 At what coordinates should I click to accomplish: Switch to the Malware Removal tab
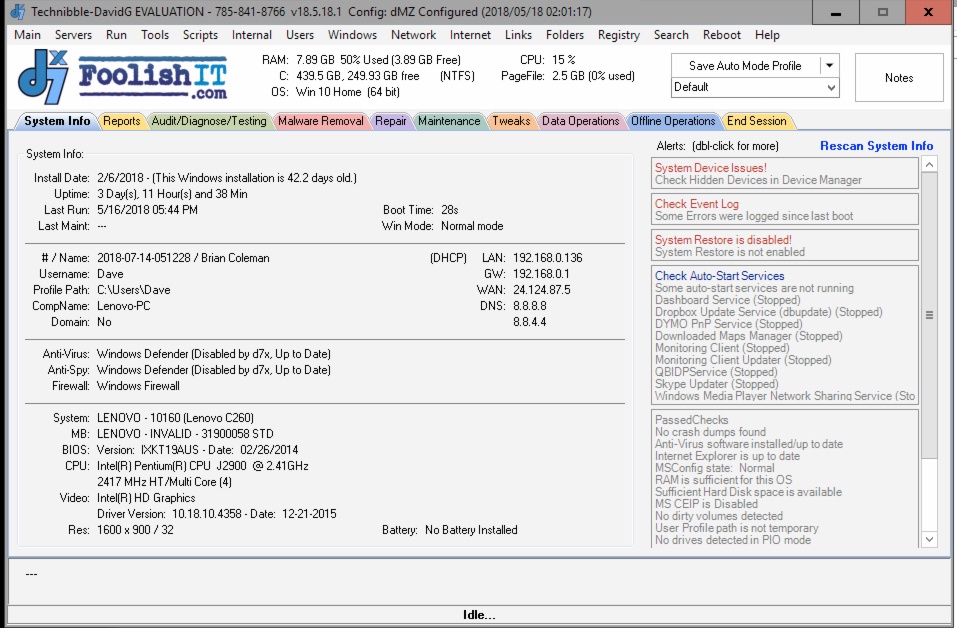point(320,121)
